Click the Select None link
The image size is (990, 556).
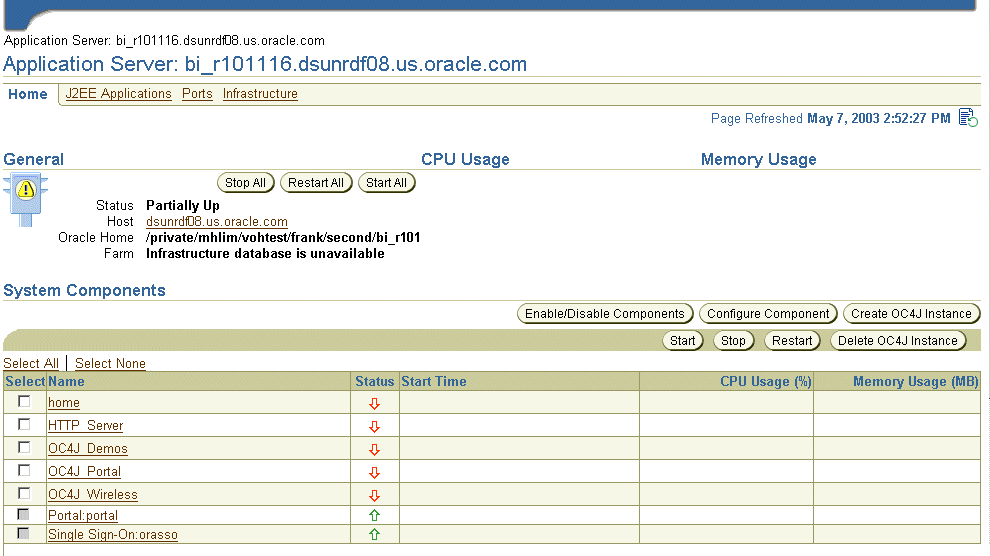110,364
